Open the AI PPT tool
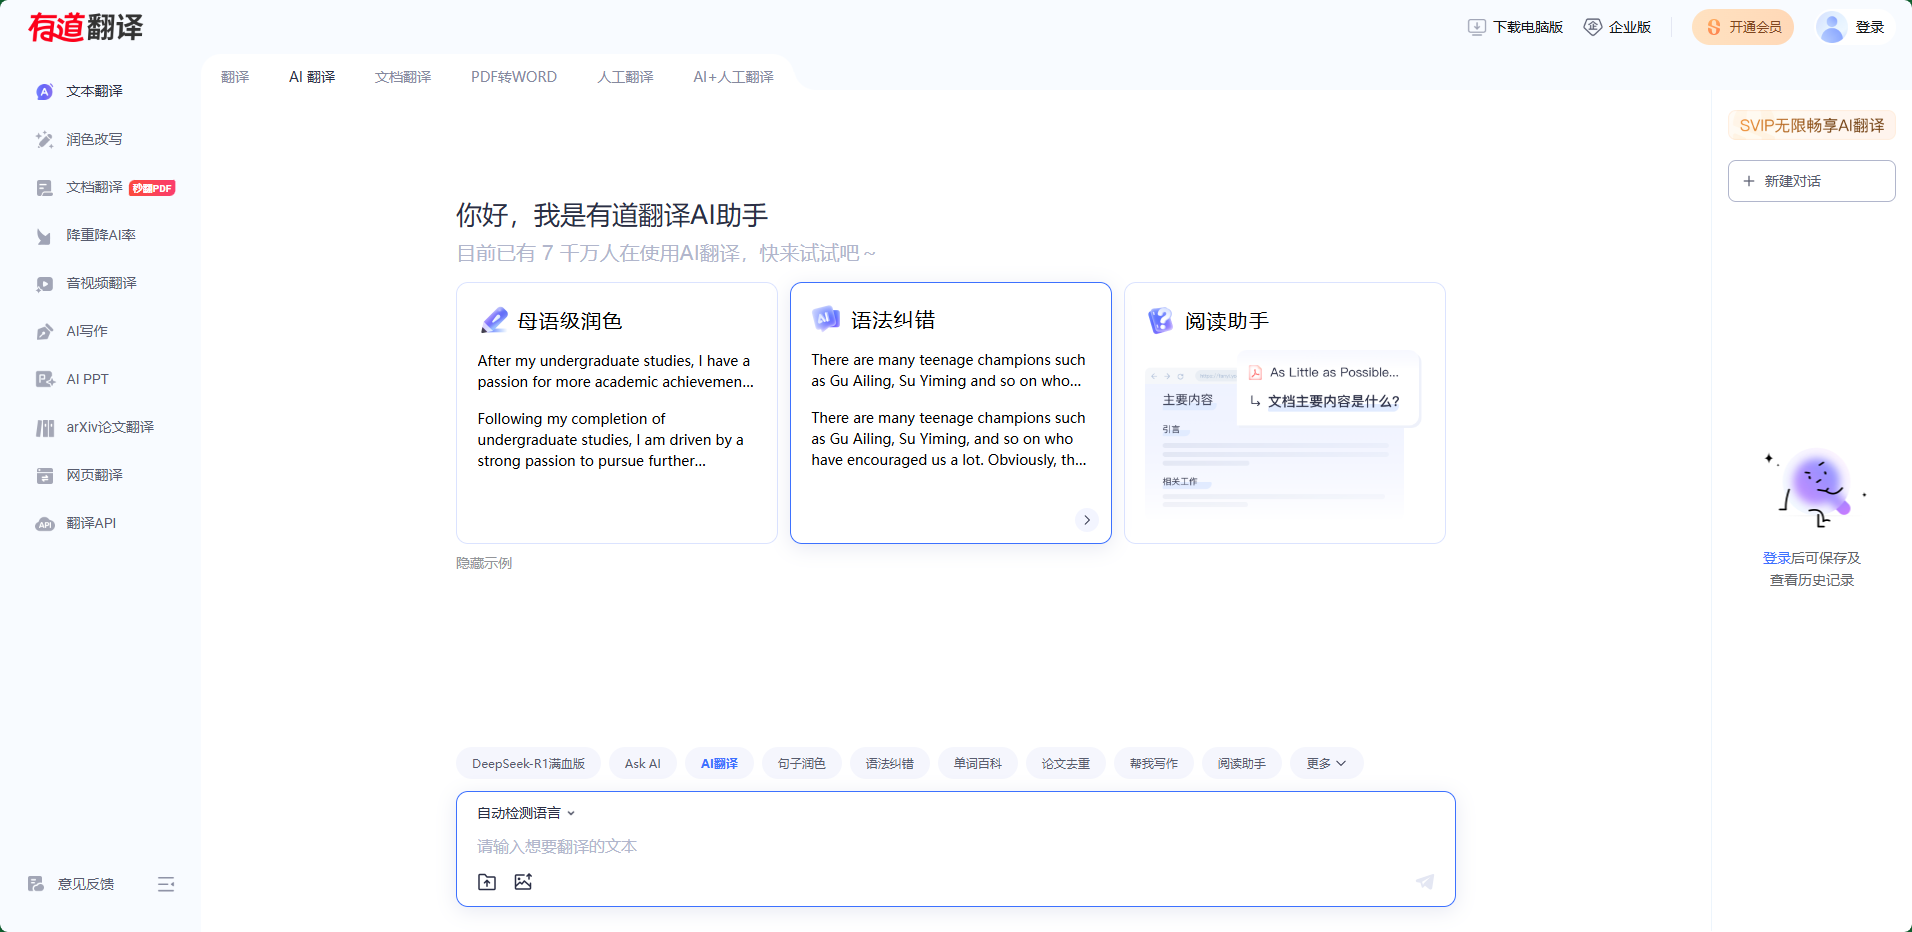The height and width of the screenshot is (932, 1912). pyautogui.click(x=87, y=379)
